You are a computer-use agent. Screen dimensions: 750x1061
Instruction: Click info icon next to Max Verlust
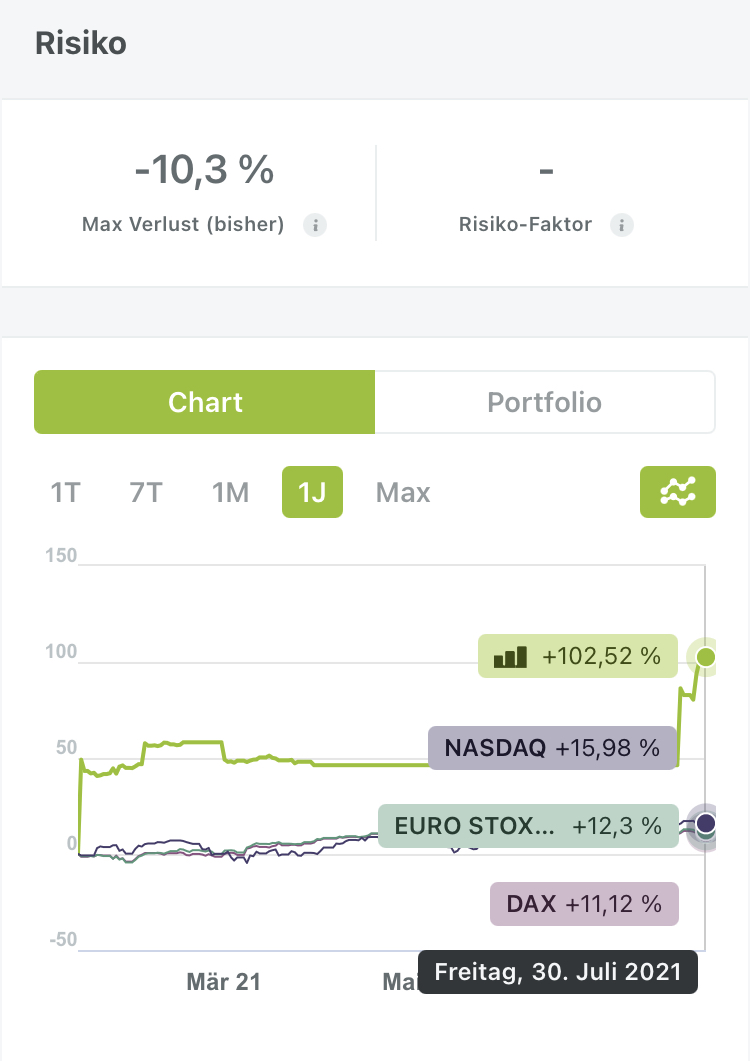coord(314,225)
